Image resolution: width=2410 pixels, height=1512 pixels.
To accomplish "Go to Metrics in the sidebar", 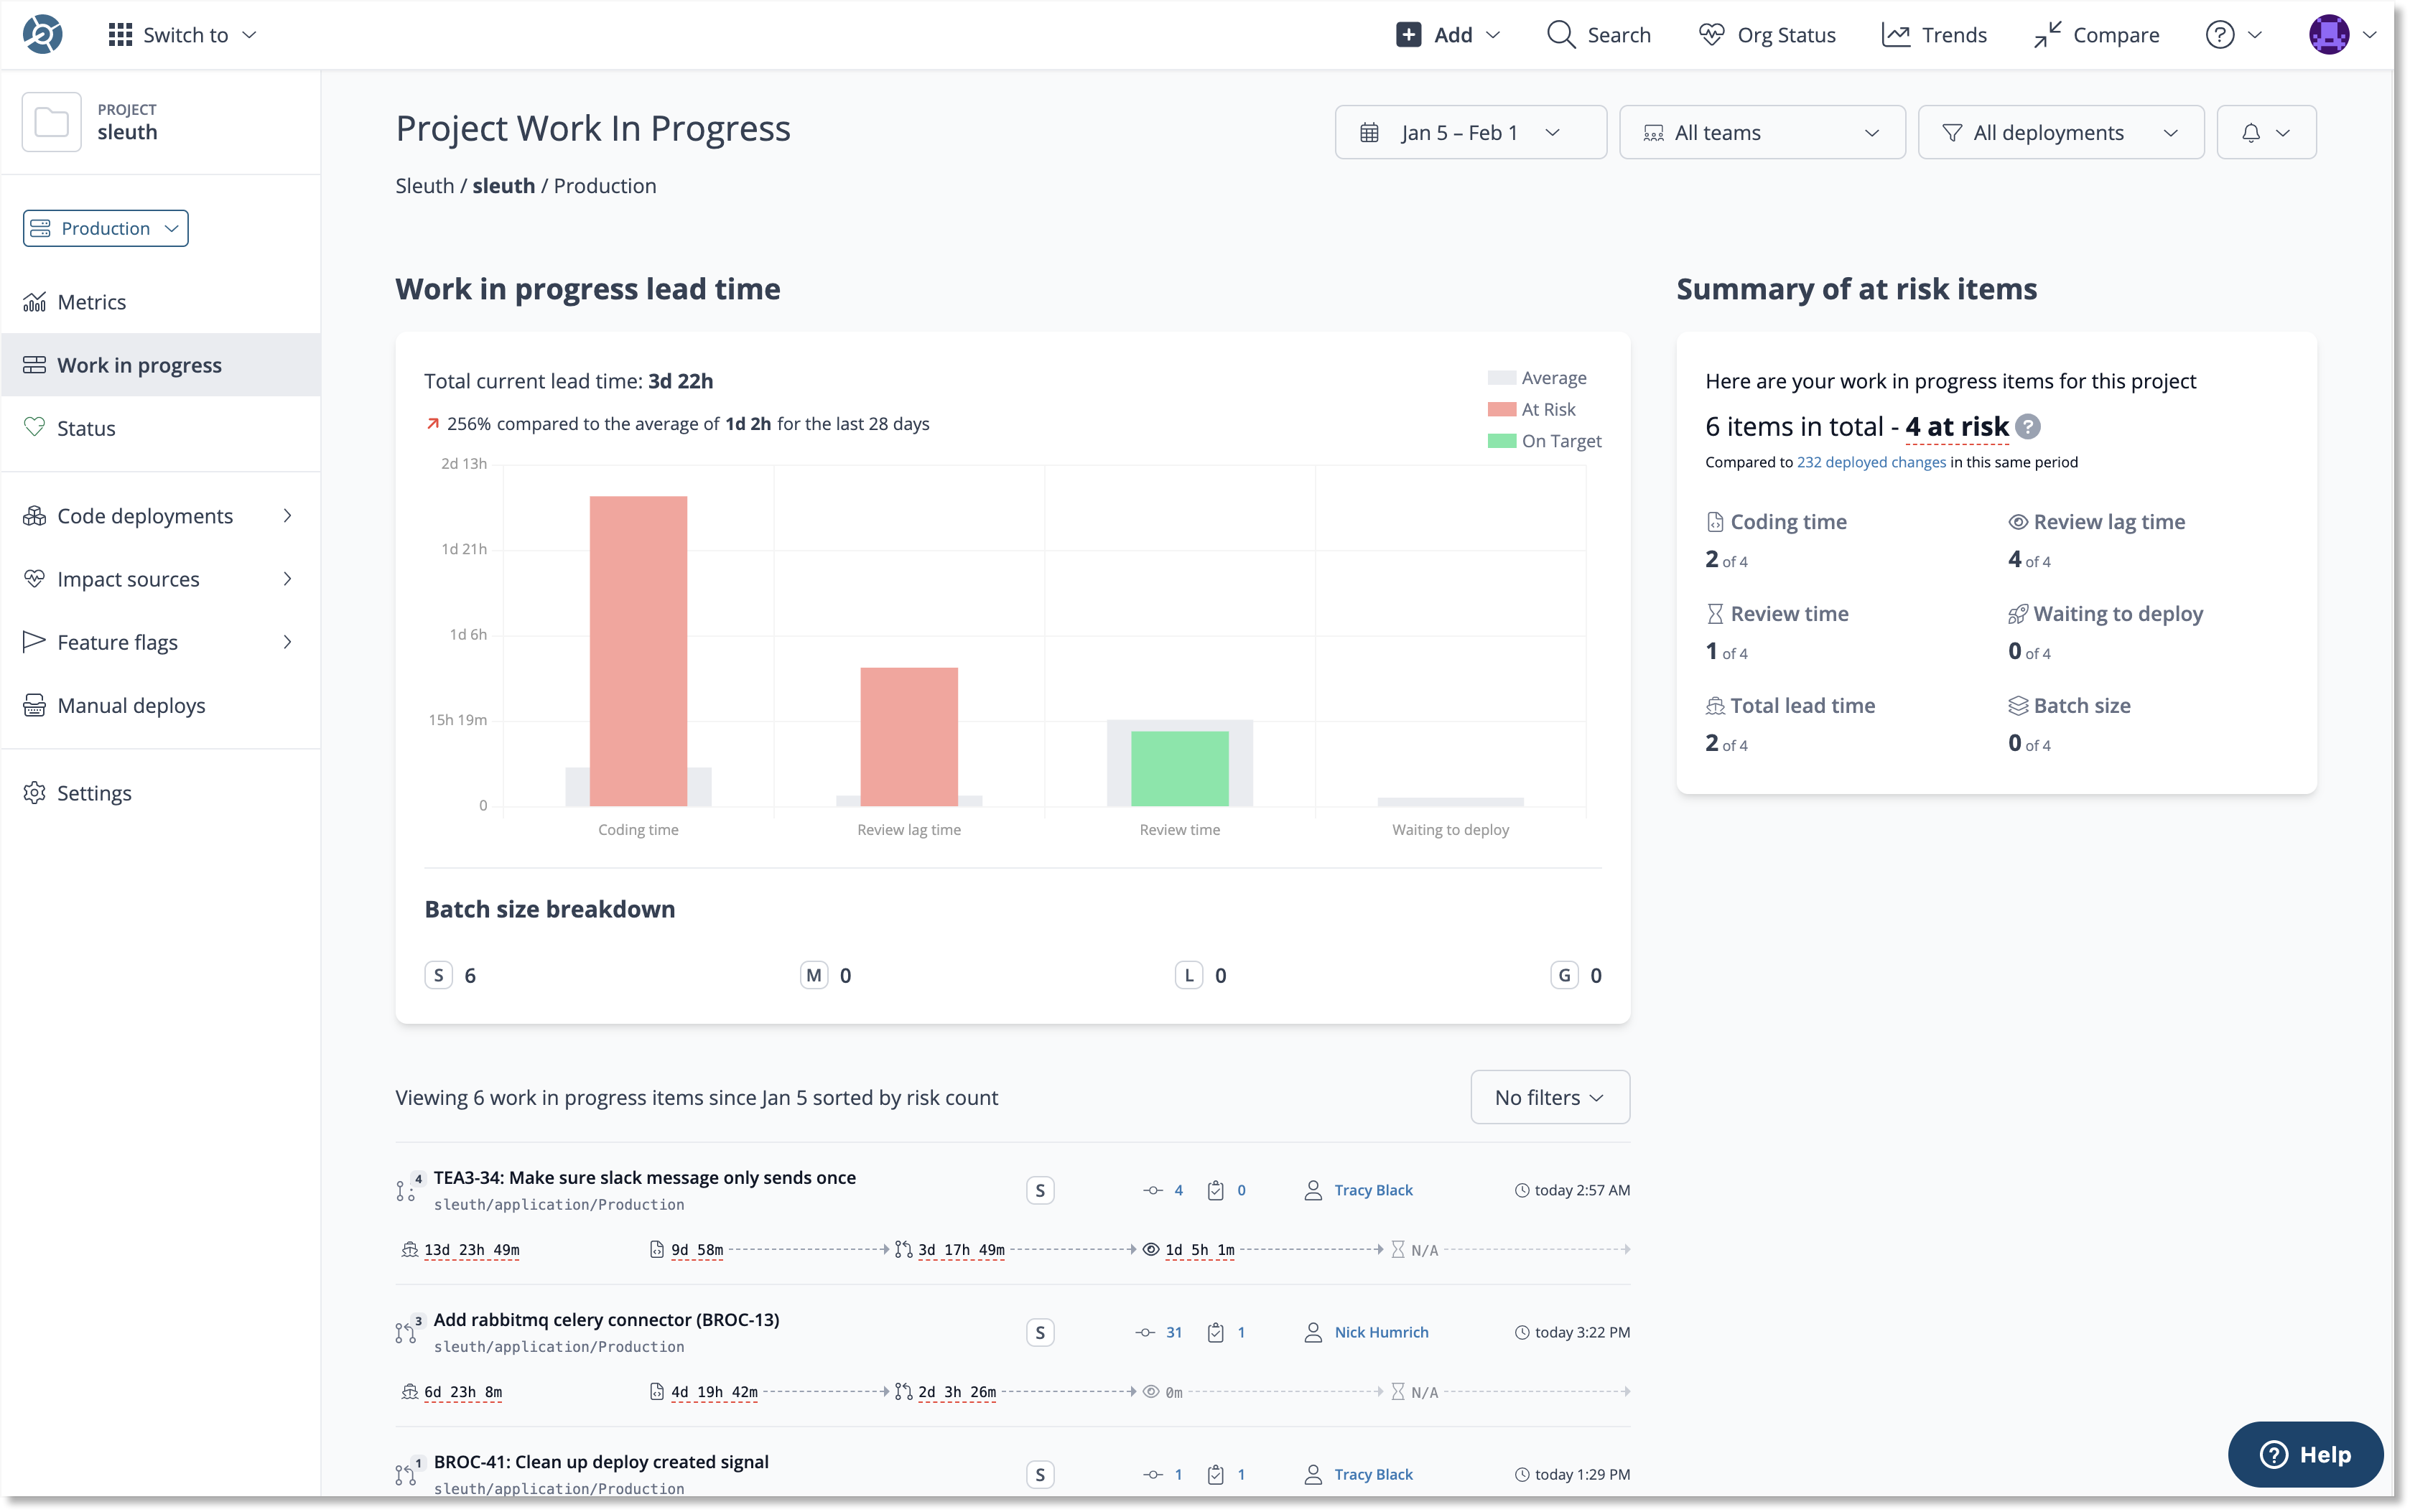I will (x=91, y=302).
